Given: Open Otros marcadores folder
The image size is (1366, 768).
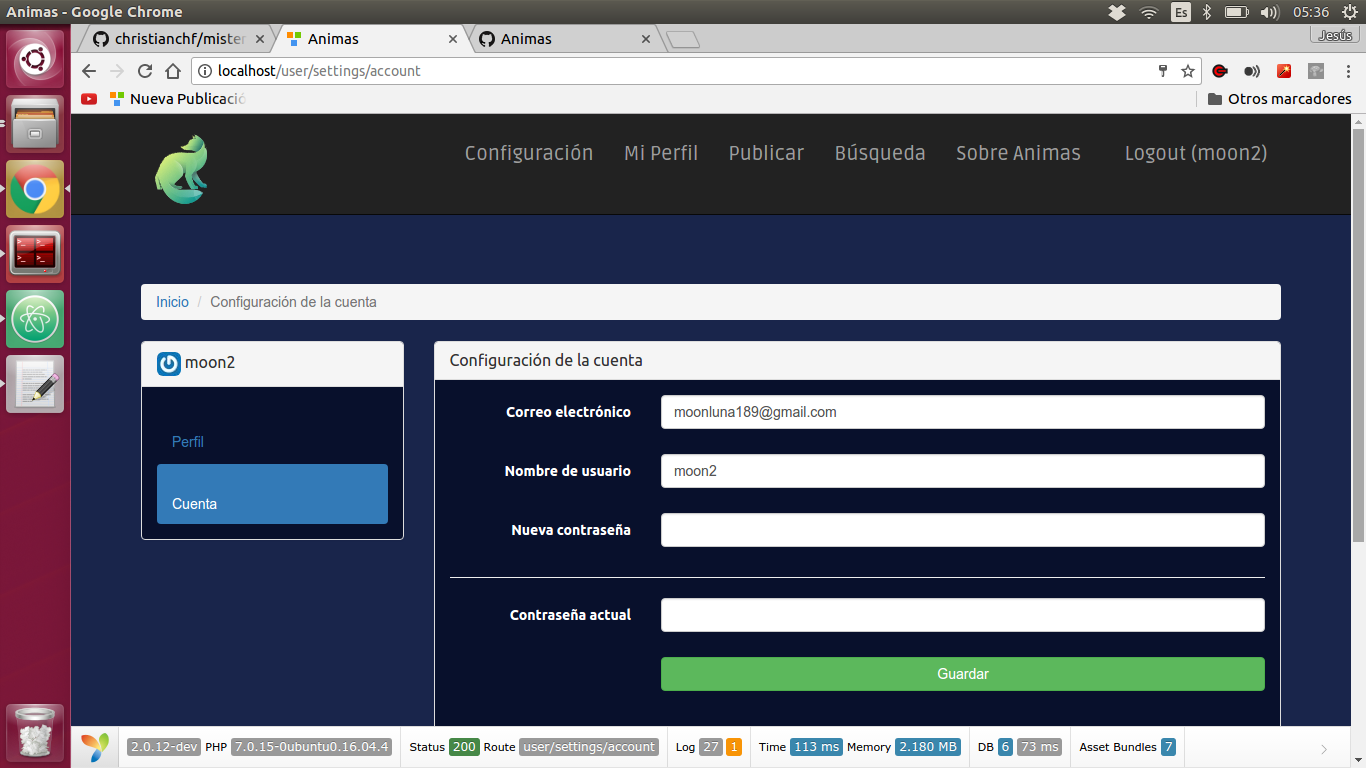Looking at the screenshot, I should click(x=1279, y=99).
